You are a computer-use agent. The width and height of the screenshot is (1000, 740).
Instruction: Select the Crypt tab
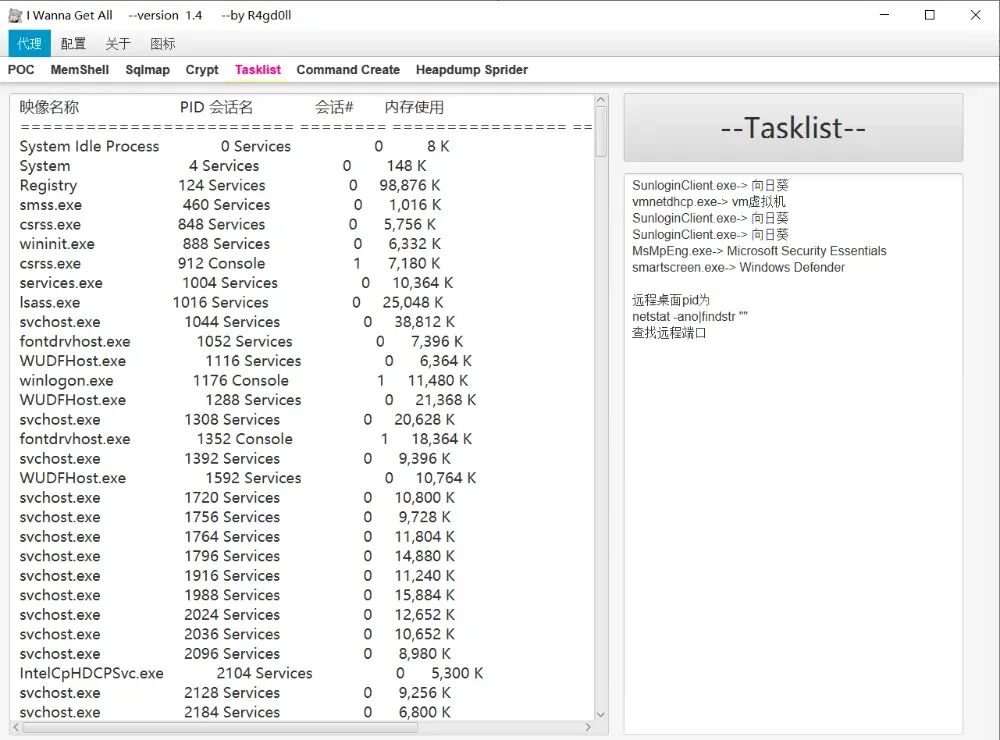pos(202,70)
